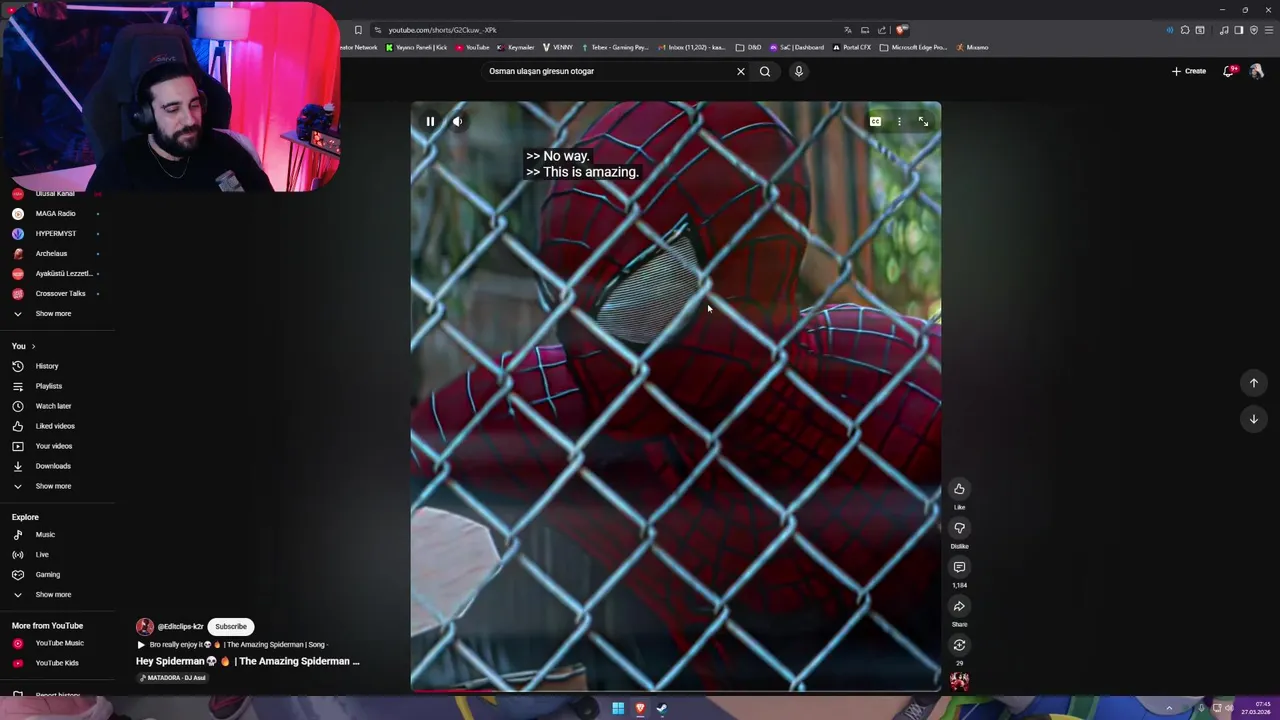Open Liked videos in the sidebar
Viewport: 1280px width, 720px height.
(55, 426)
